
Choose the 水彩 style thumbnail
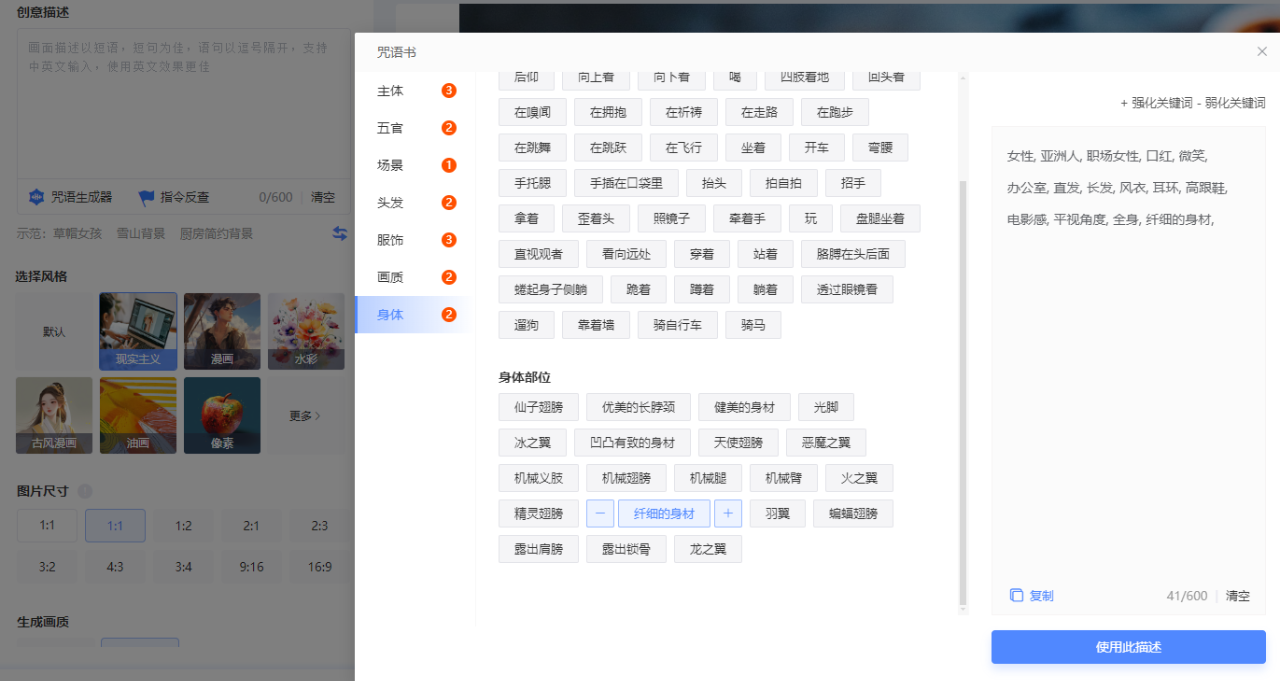pyautogui.click(x=306, y=331)
